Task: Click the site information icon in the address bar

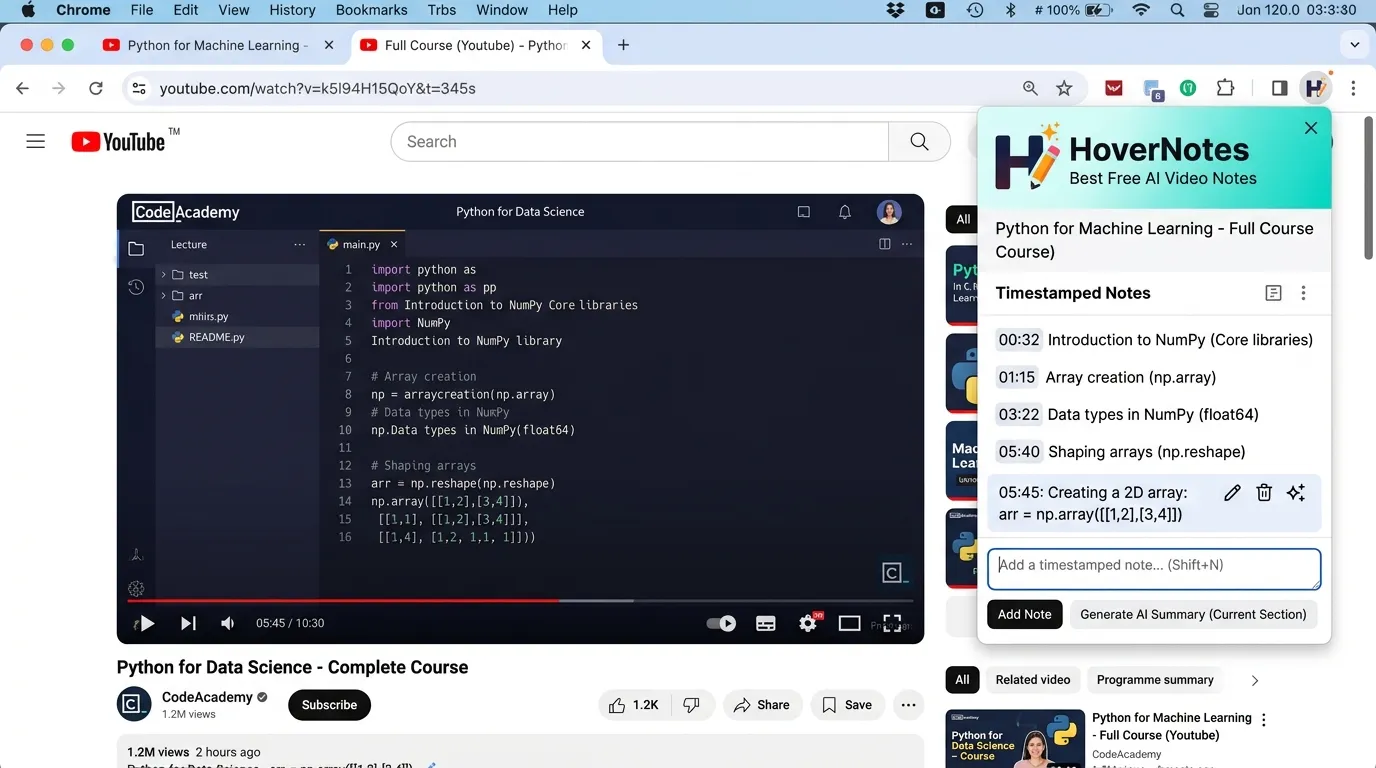Action: [139, 88]
